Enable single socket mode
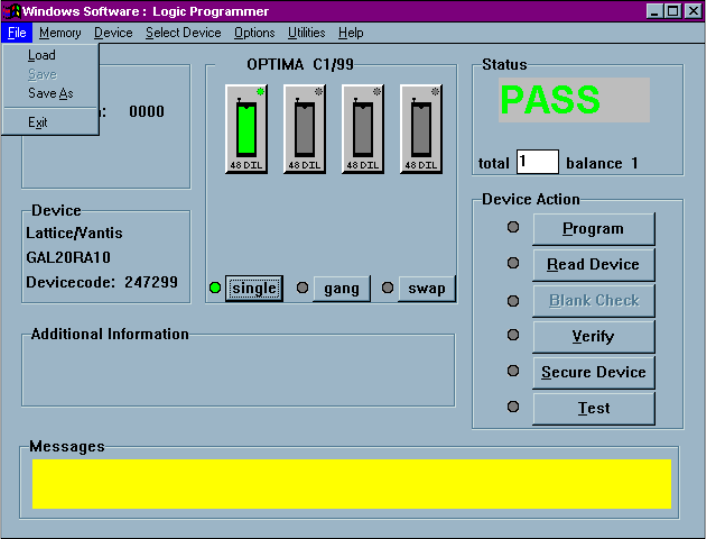The width and height of the screenshot is (706, 539). 253,288
